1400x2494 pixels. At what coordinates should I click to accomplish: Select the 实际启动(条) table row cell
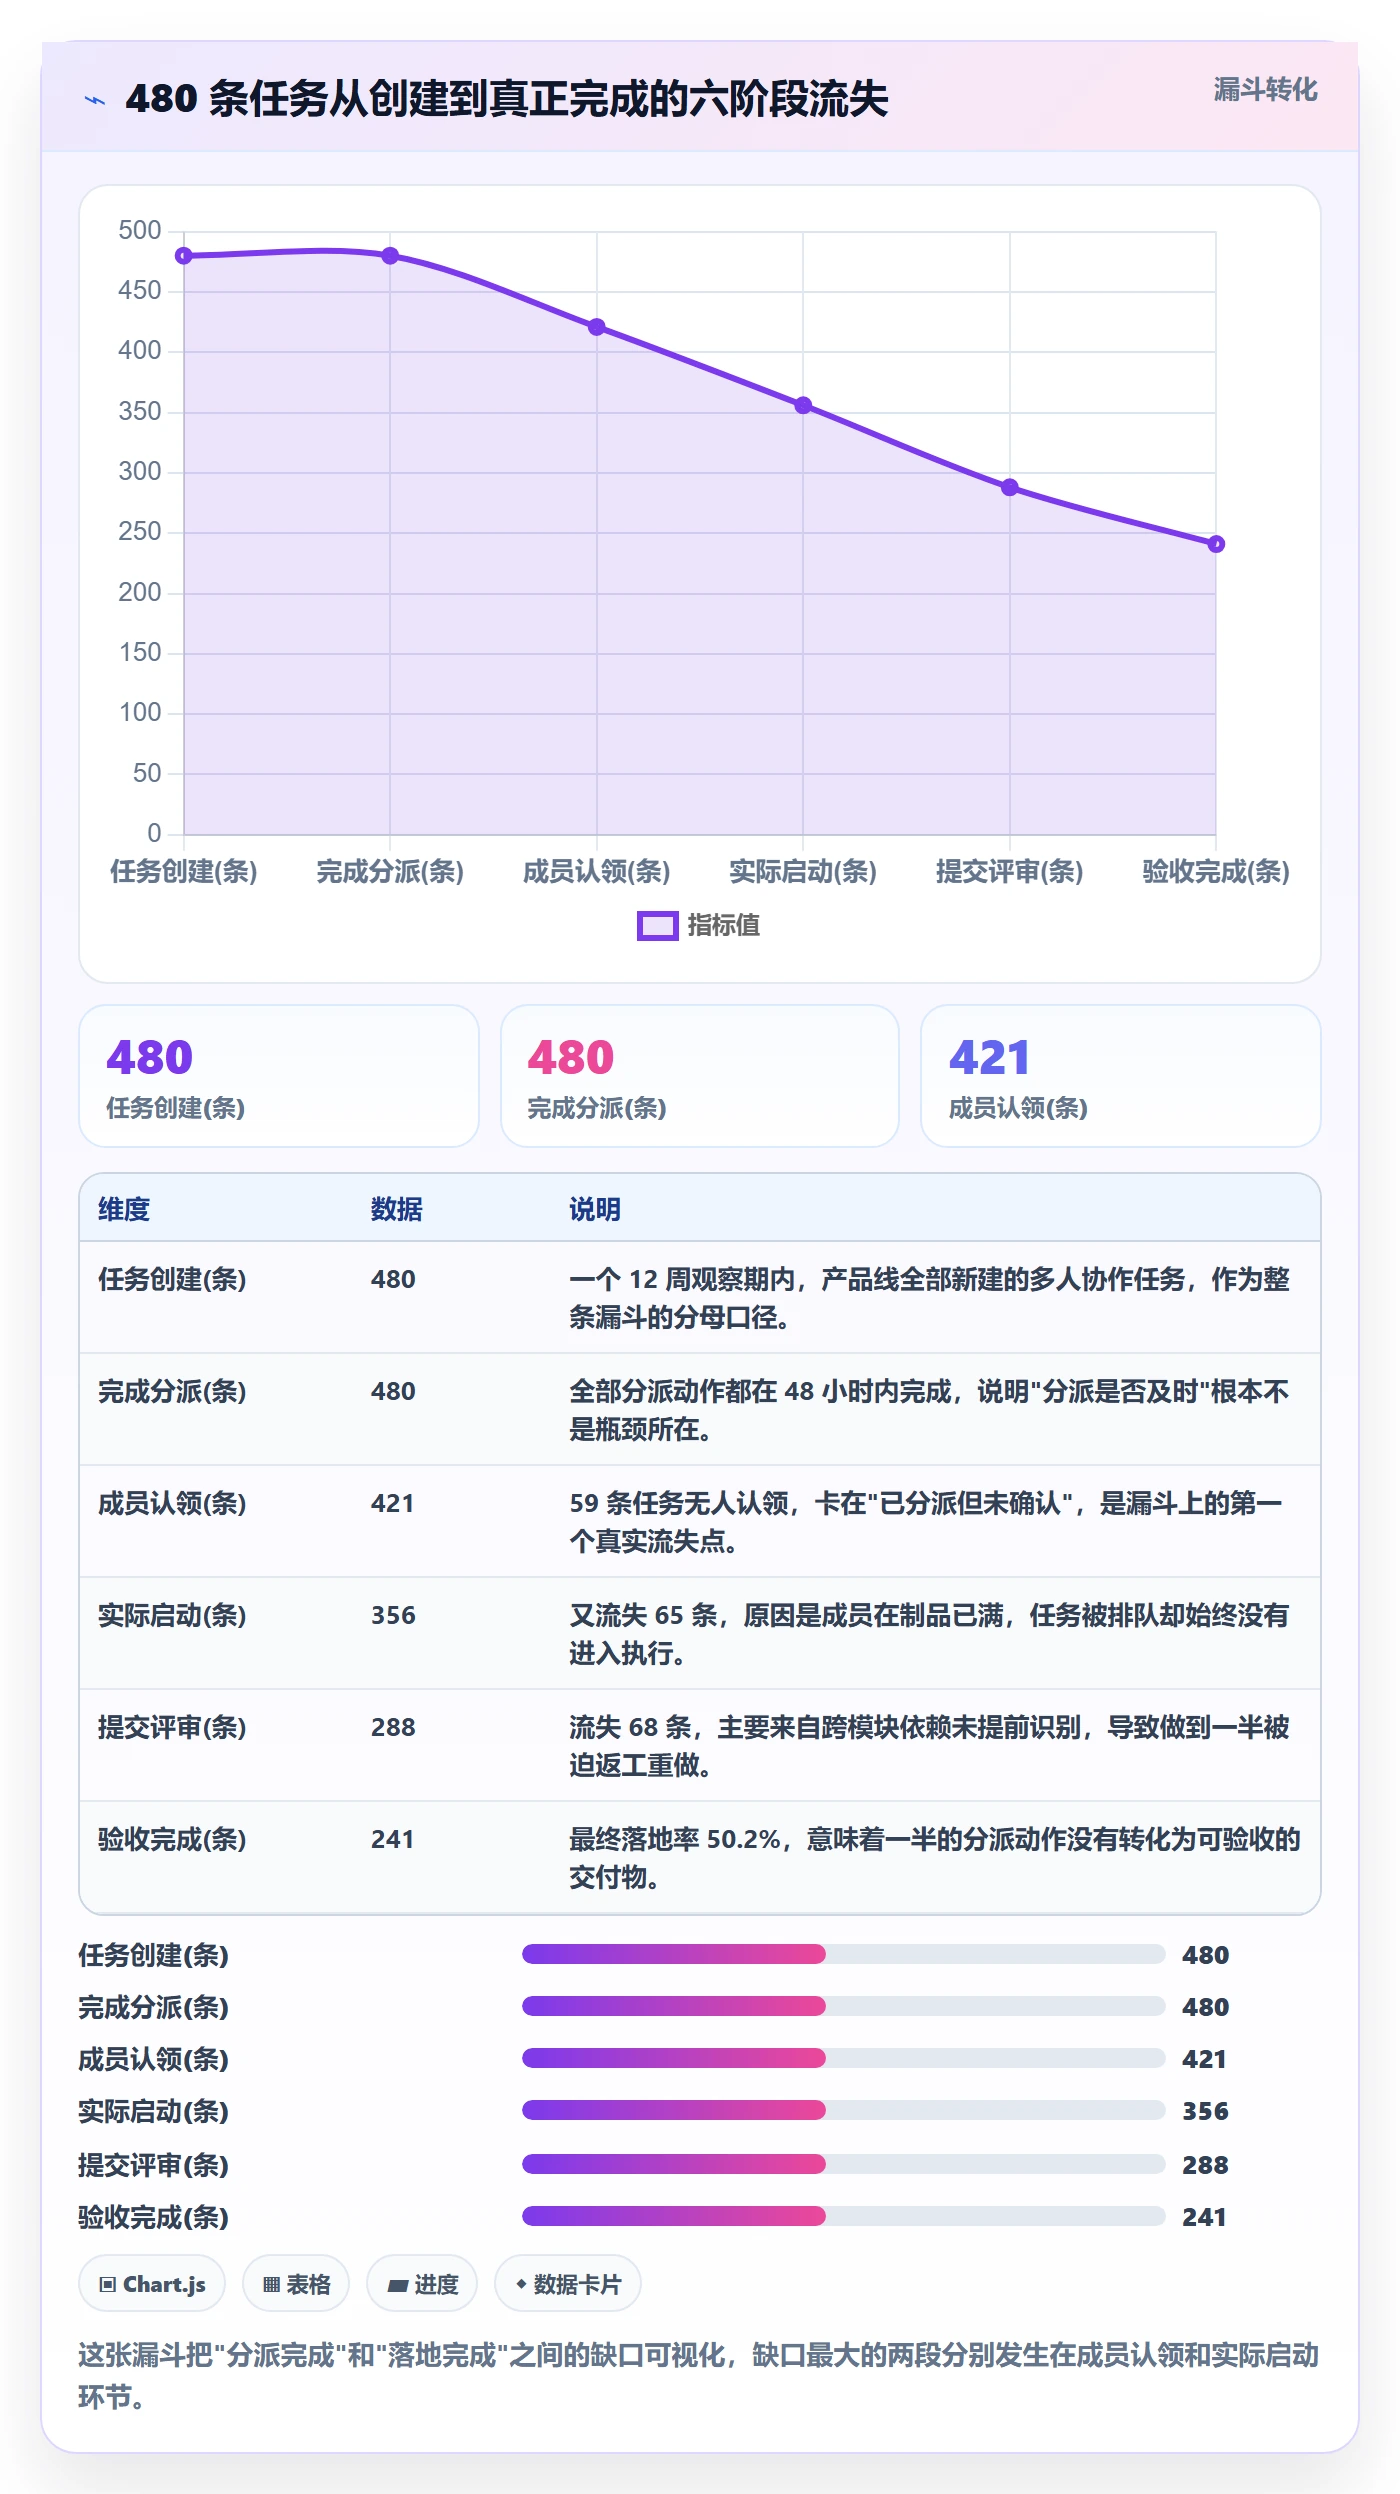(172, 1615)
